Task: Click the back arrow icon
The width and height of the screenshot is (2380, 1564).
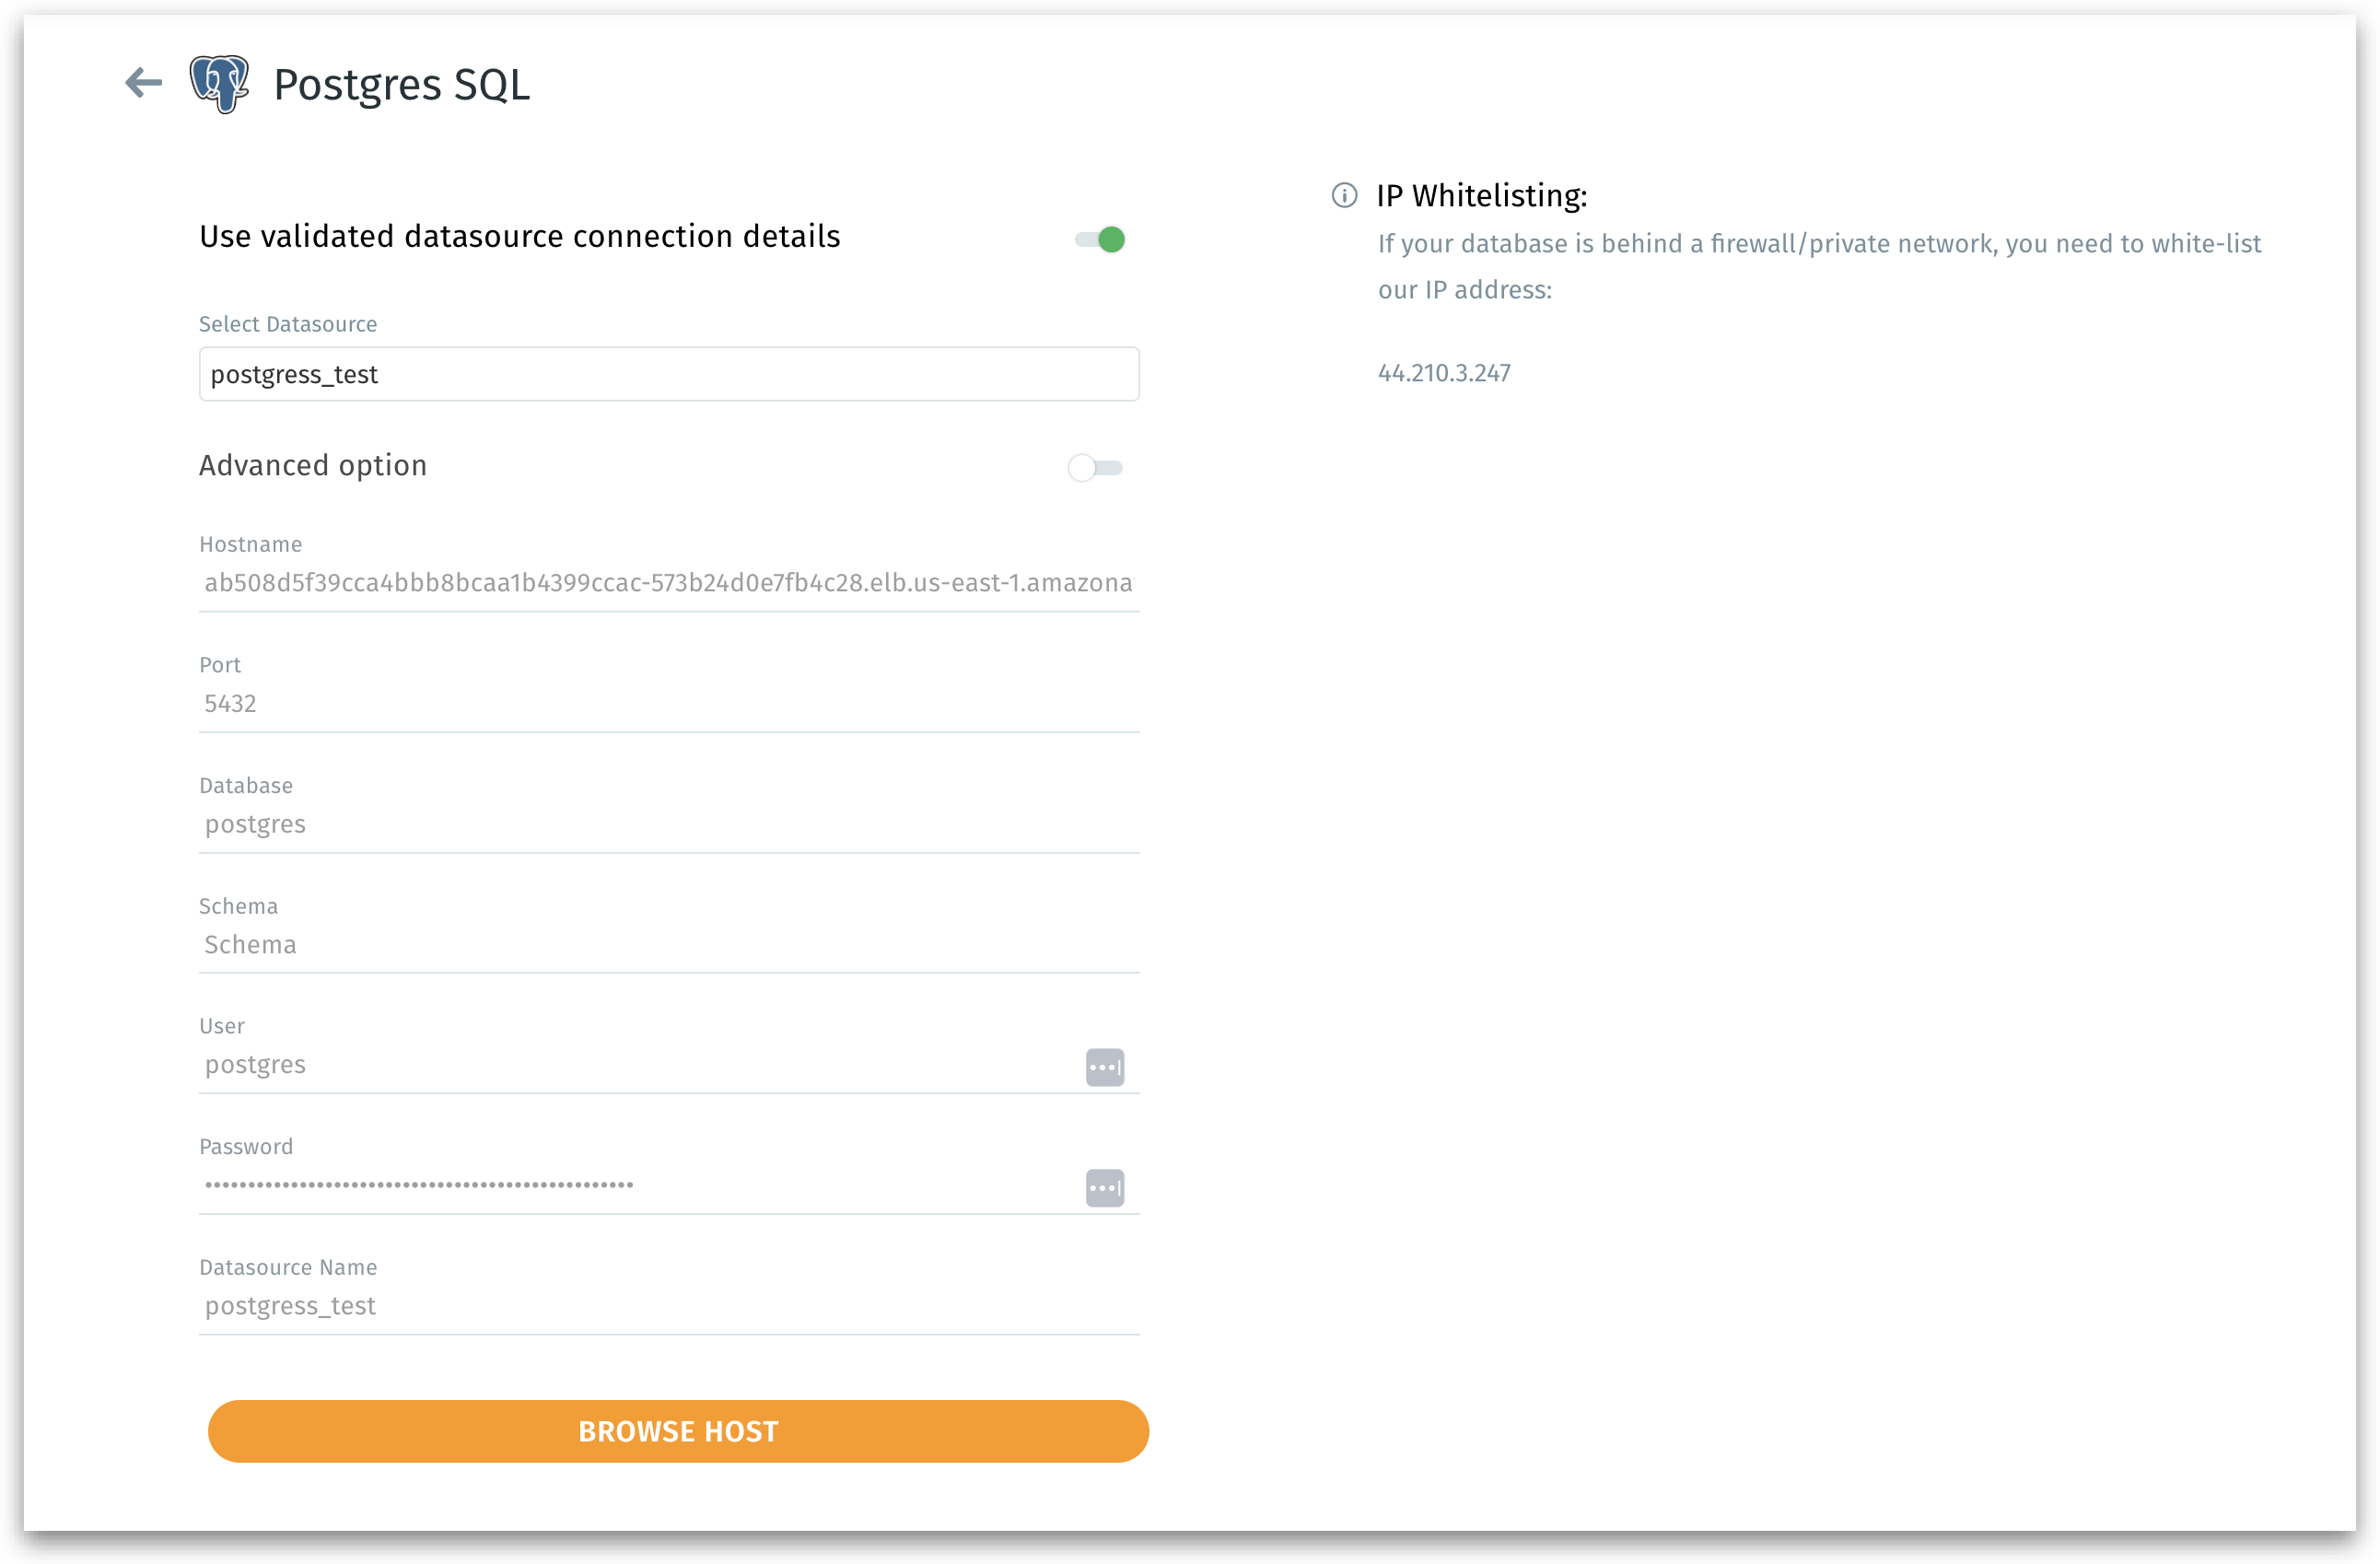Action: click(x=143, y=83)
